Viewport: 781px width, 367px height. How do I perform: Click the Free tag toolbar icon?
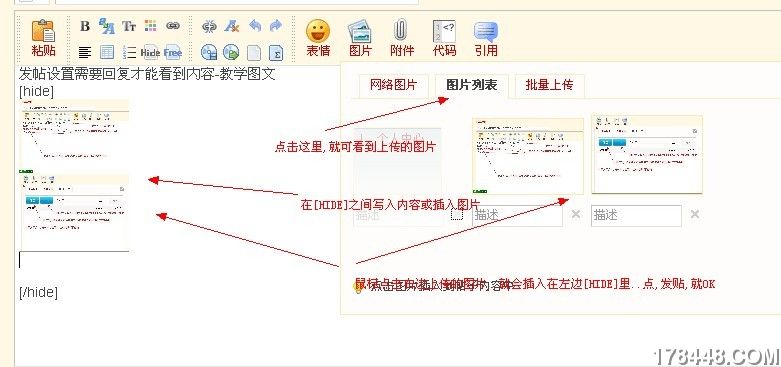(173, 52)
